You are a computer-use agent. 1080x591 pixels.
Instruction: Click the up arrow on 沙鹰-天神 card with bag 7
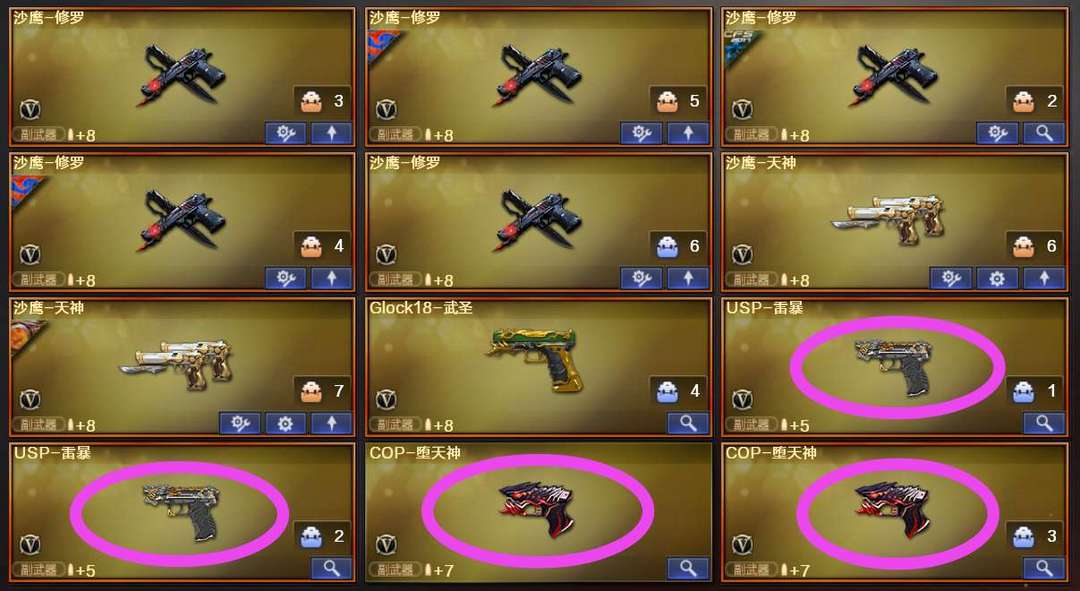click(x=332, y=423)
